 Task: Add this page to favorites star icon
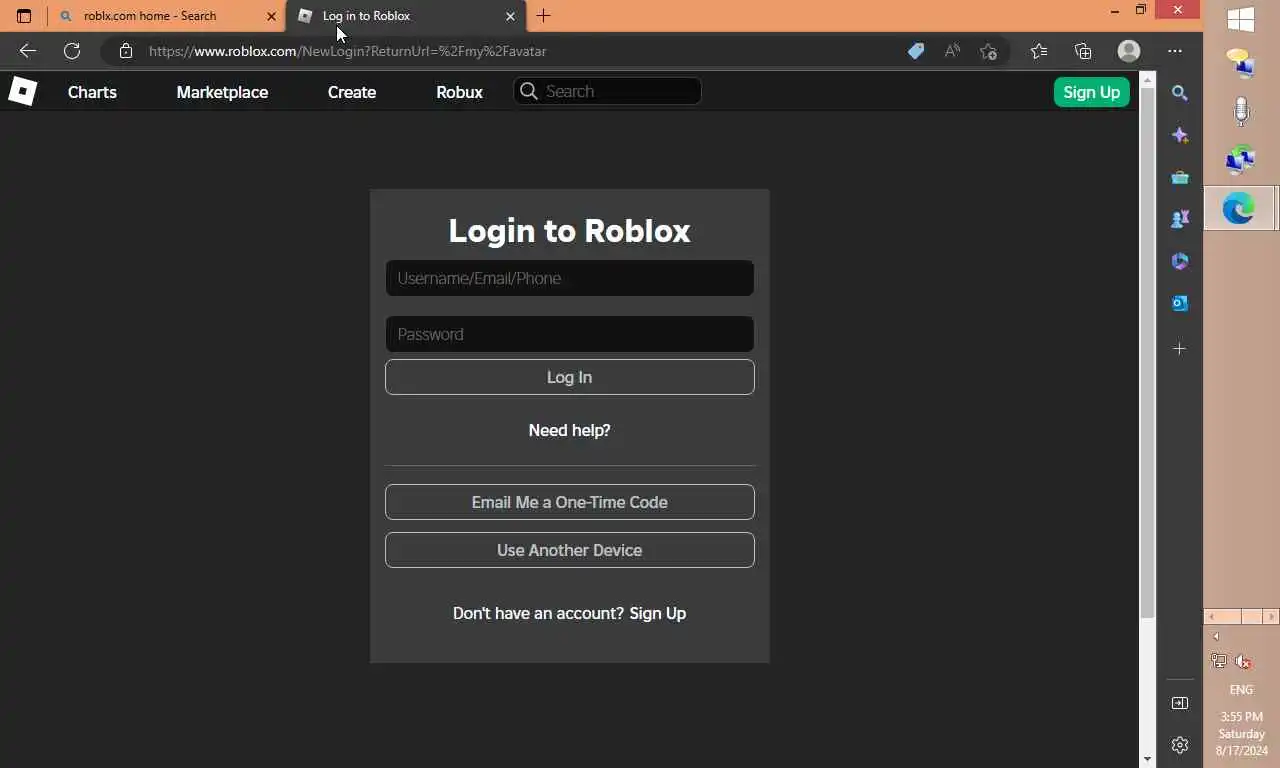988,51
